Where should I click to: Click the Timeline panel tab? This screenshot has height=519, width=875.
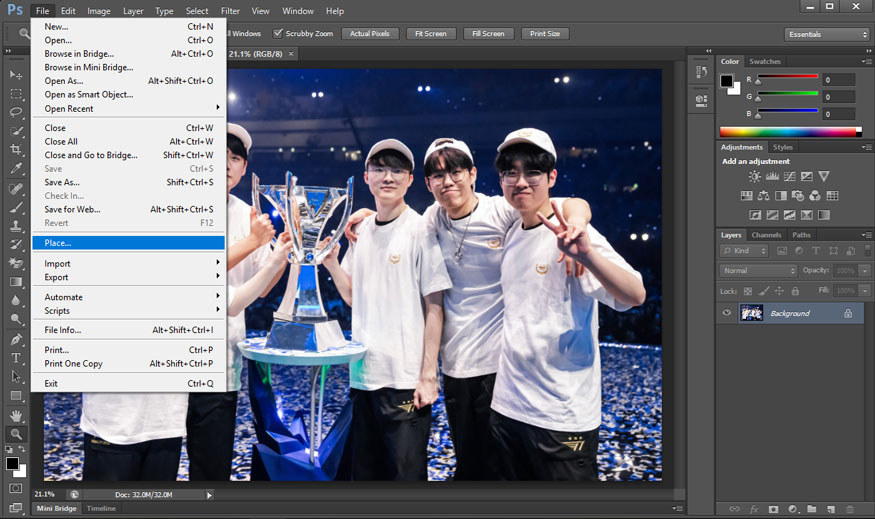pos(101,508)
